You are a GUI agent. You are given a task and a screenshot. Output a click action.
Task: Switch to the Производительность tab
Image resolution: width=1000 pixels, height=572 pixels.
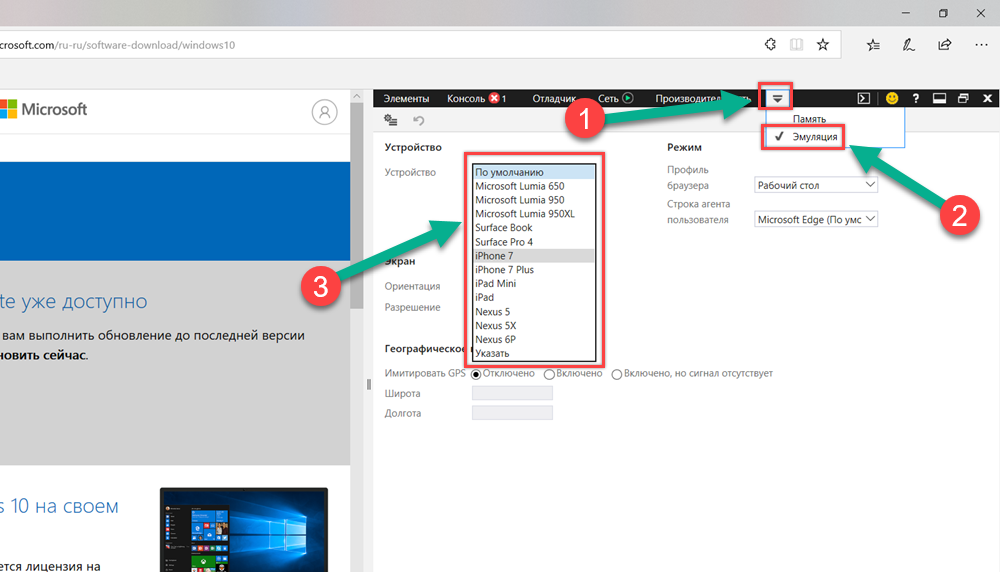pyautogui.click(x=702, y=98)
